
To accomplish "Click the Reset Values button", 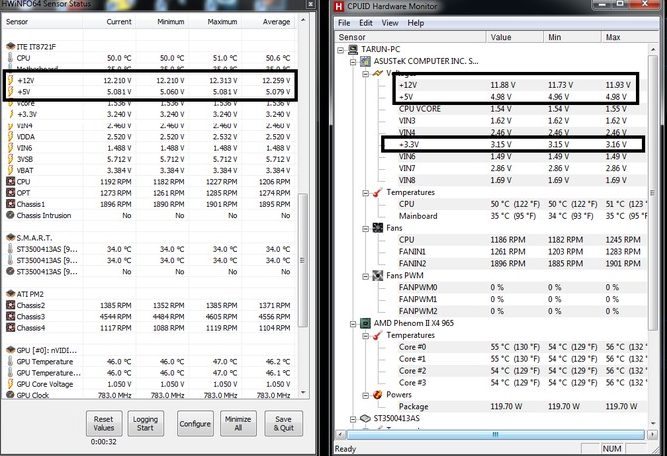I will pos(104,424).
